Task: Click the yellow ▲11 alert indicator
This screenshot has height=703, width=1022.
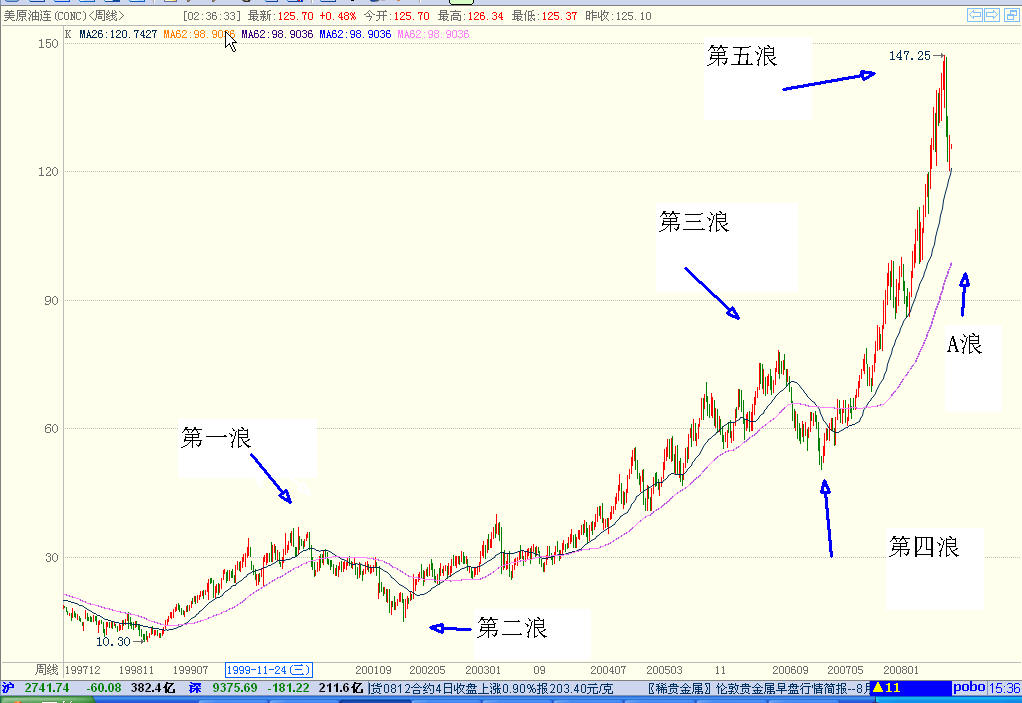Action: click(x=886, y=687)
